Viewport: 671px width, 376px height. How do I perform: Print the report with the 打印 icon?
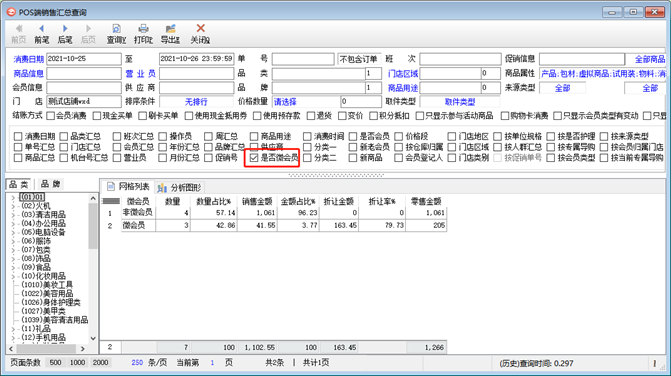tap(143, 29)
